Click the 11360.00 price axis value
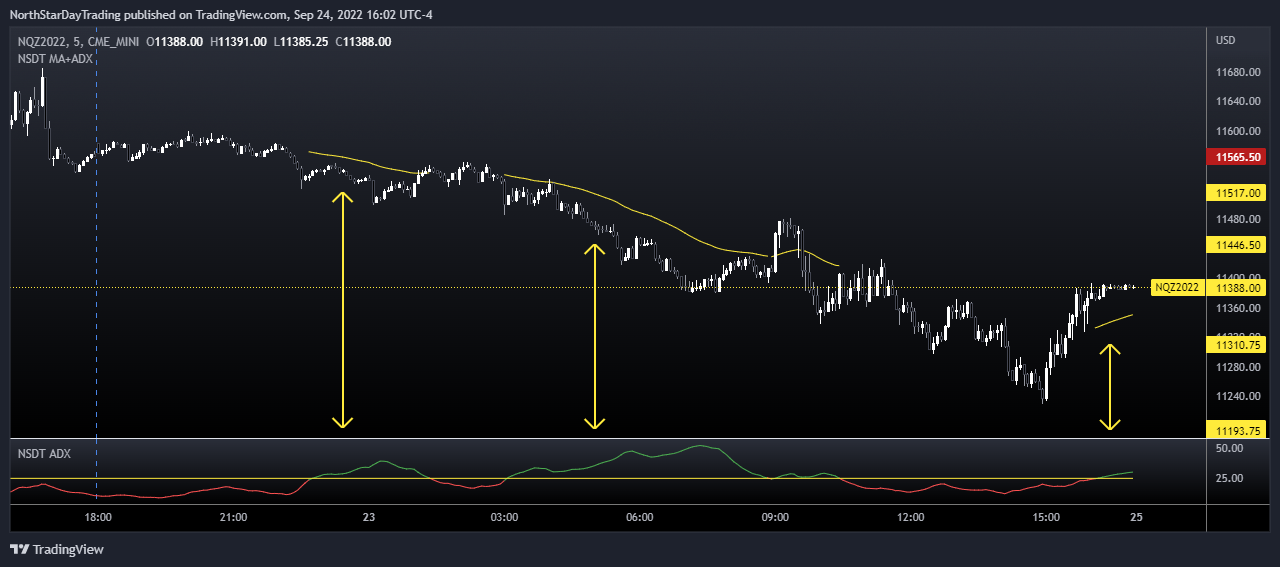This screenshot has width=1280, height=567. click(x=1236, y=308)
